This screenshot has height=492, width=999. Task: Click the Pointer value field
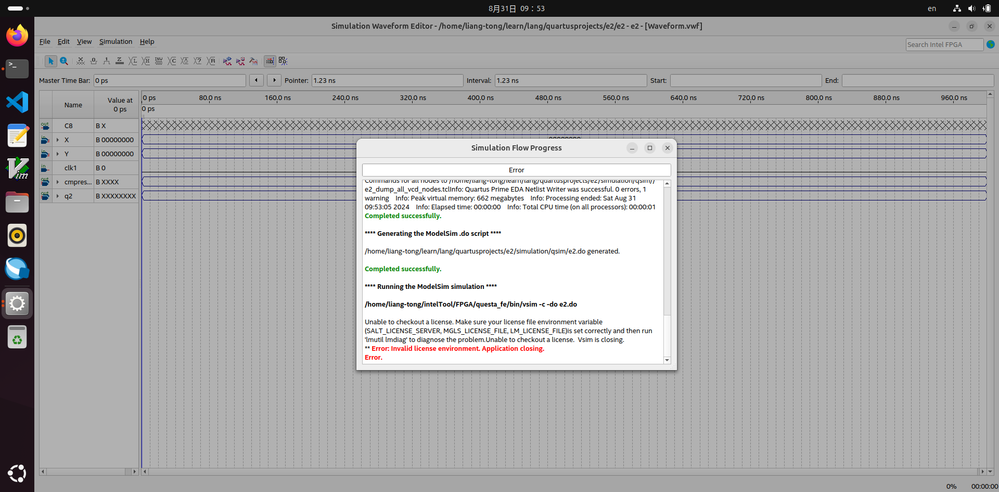coord(387,81)
